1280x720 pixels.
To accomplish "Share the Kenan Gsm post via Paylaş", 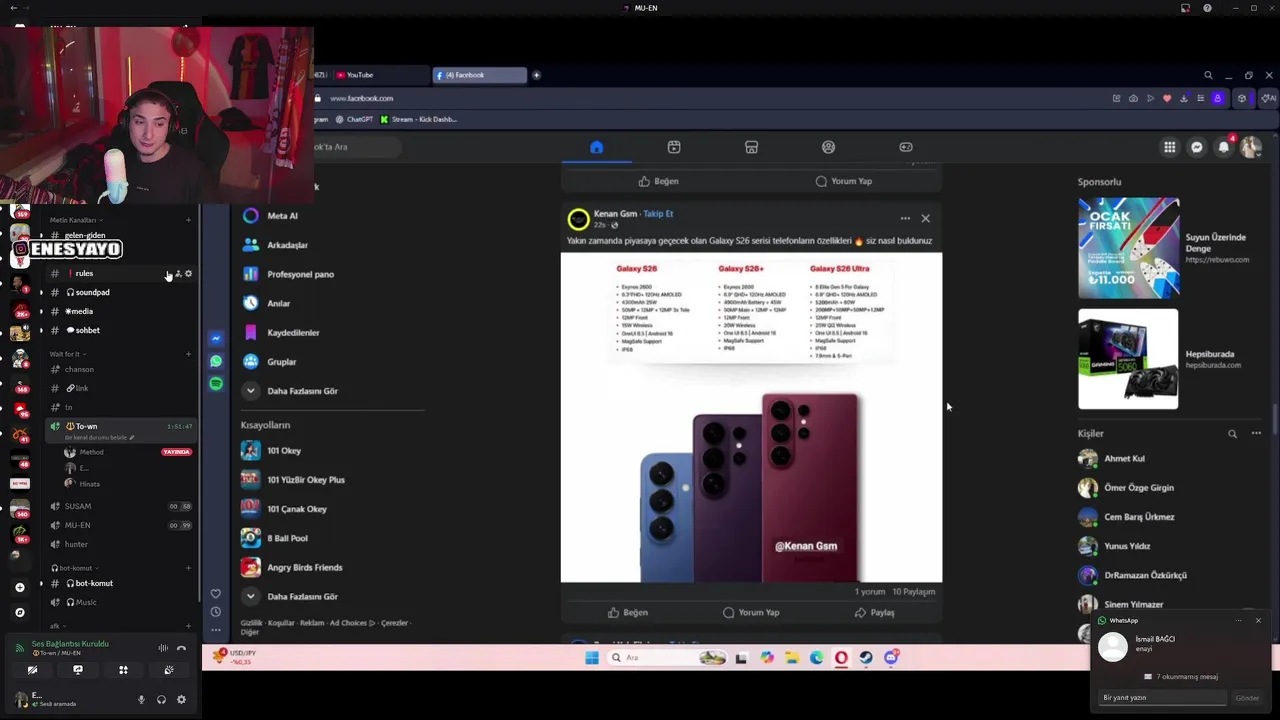I will [x=876, y=612].
